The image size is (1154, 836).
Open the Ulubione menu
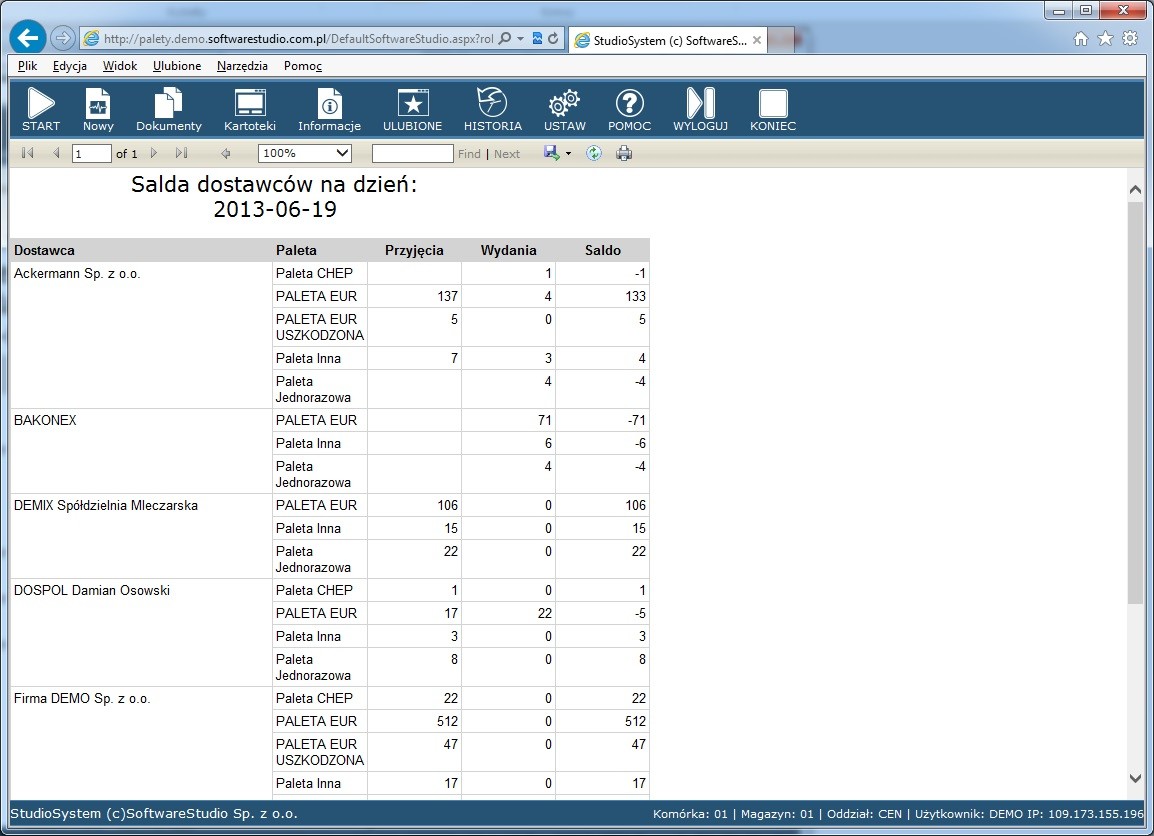coord(177,65)
